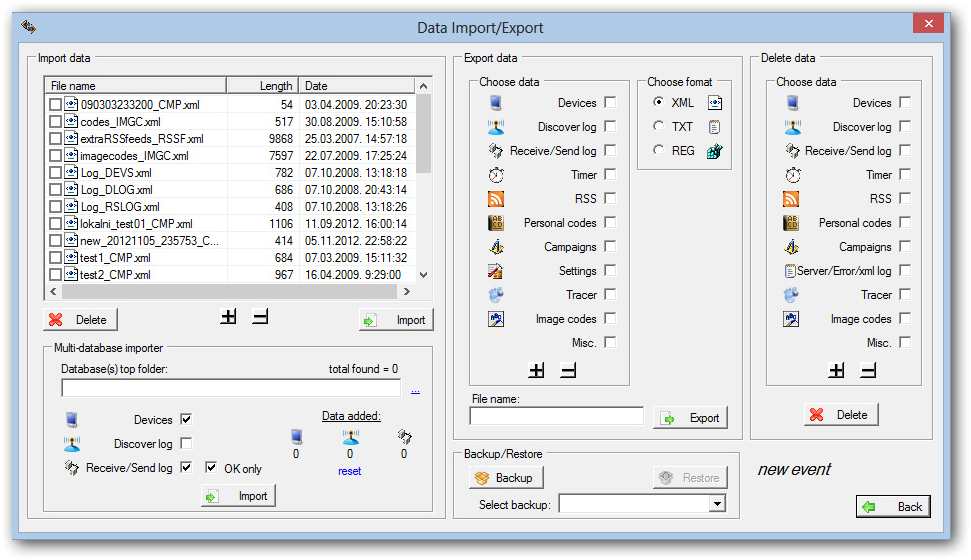Click the Image codes icon in Export data
This screenshot has width=971, height=560.
[495, 319]
